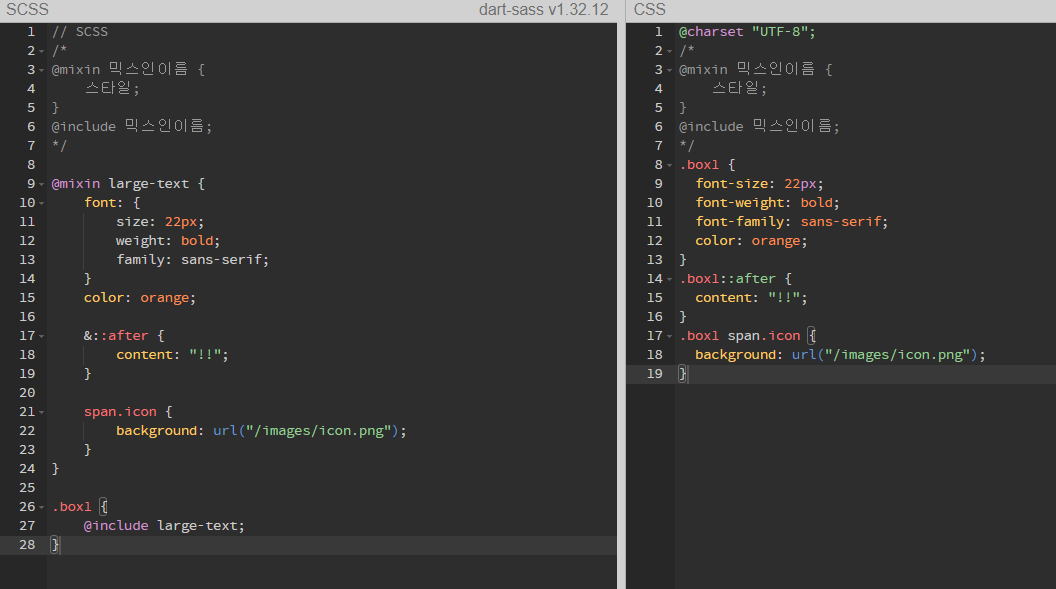Screen dimensions: 1056x589
Task: Click 'font-weight: bold;' in the CSS output
Action: (x=767, y=203)
